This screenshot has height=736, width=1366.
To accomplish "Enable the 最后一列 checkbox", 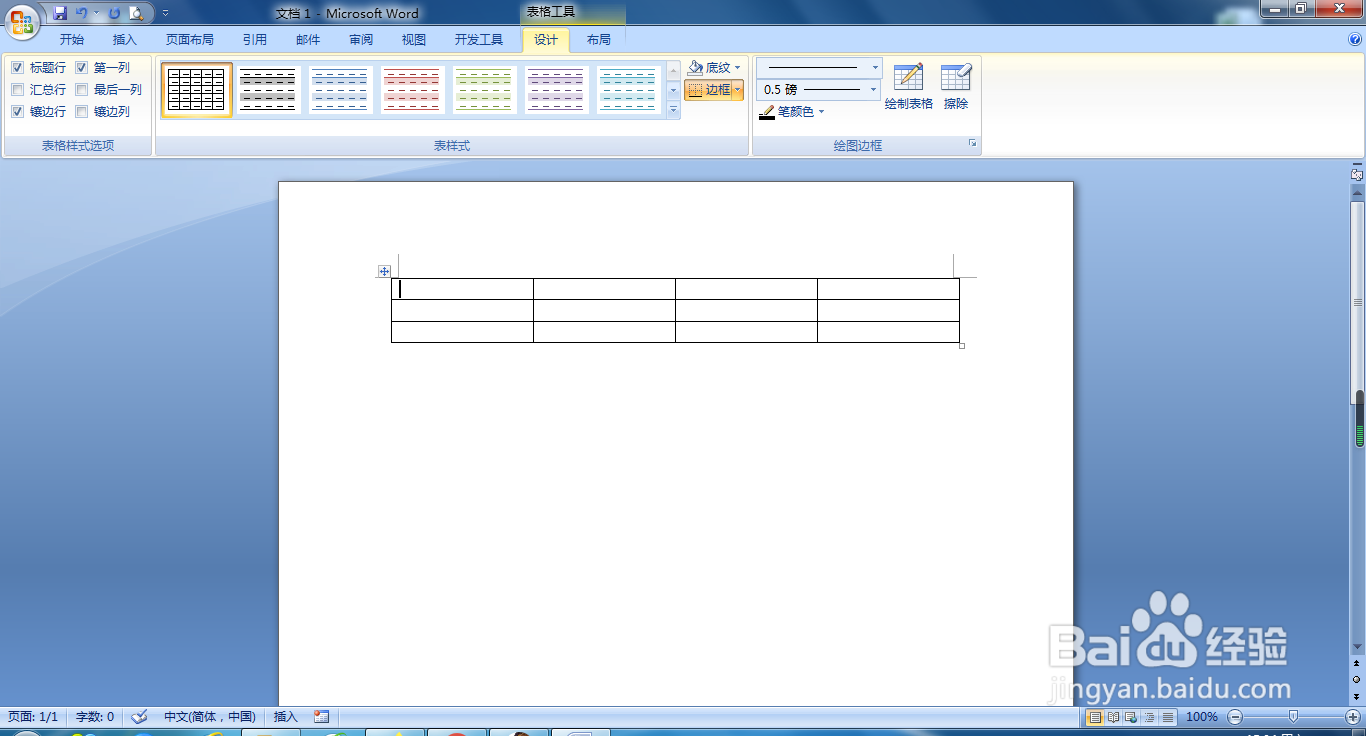I will 82,90.
